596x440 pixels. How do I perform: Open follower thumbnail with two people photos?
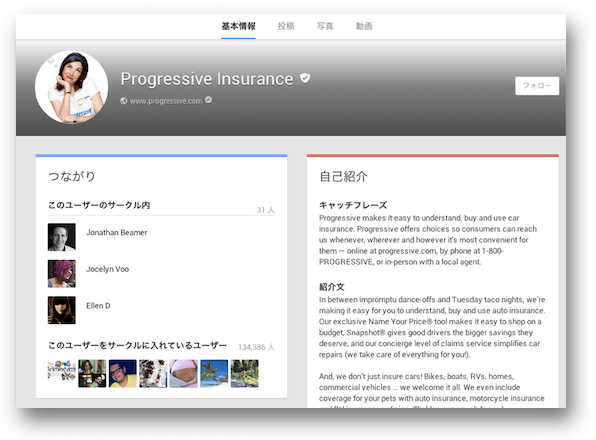point(92,374)
